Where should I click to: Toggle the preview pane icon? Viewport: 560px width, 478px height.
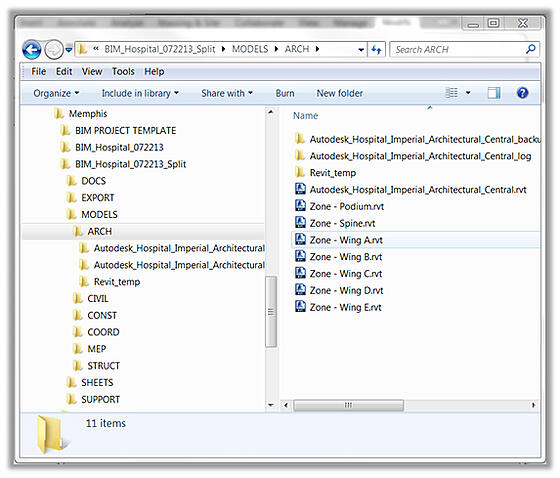coord(494,93)
